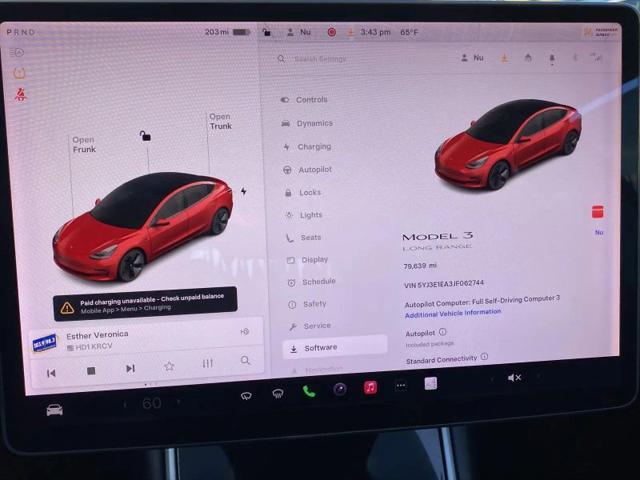
Task: Tap the info icon next to Standard Connectivity
Action: coord(484,357)
